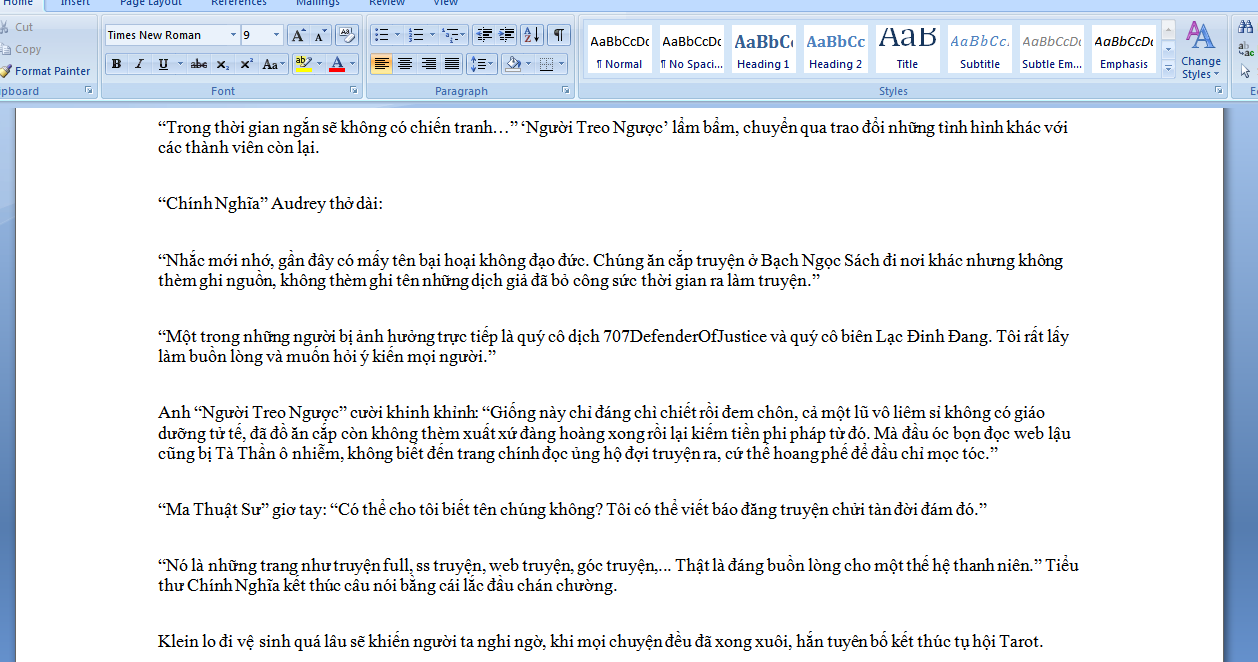1258x662 pixels.
Task: Switch to the Page Layout tab
Action: tap(151, 3)
